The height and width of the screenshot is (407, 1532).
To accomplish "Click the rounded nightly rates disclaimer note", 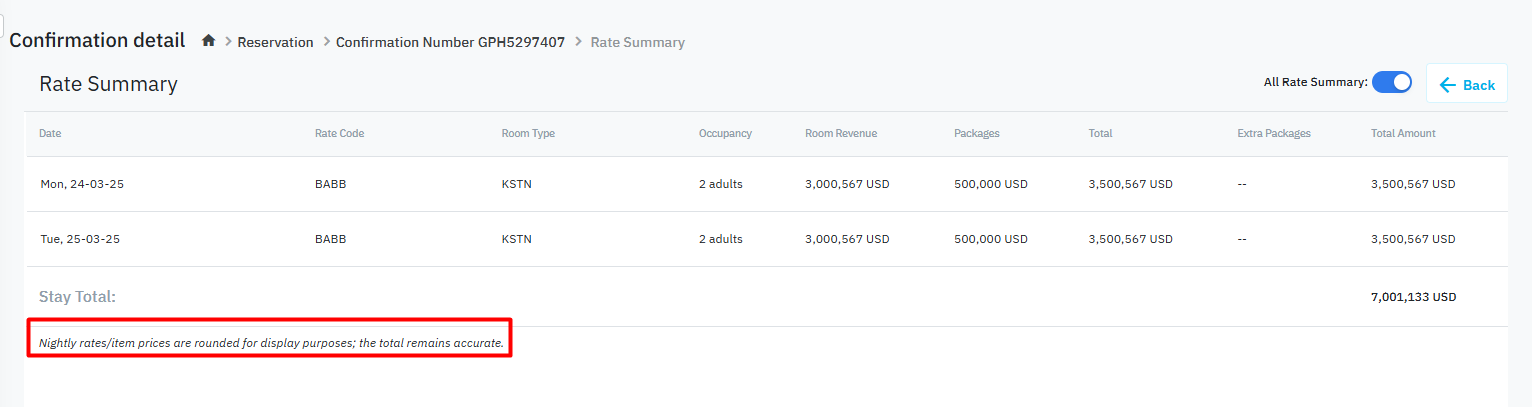I will click(x=270, y=344).
